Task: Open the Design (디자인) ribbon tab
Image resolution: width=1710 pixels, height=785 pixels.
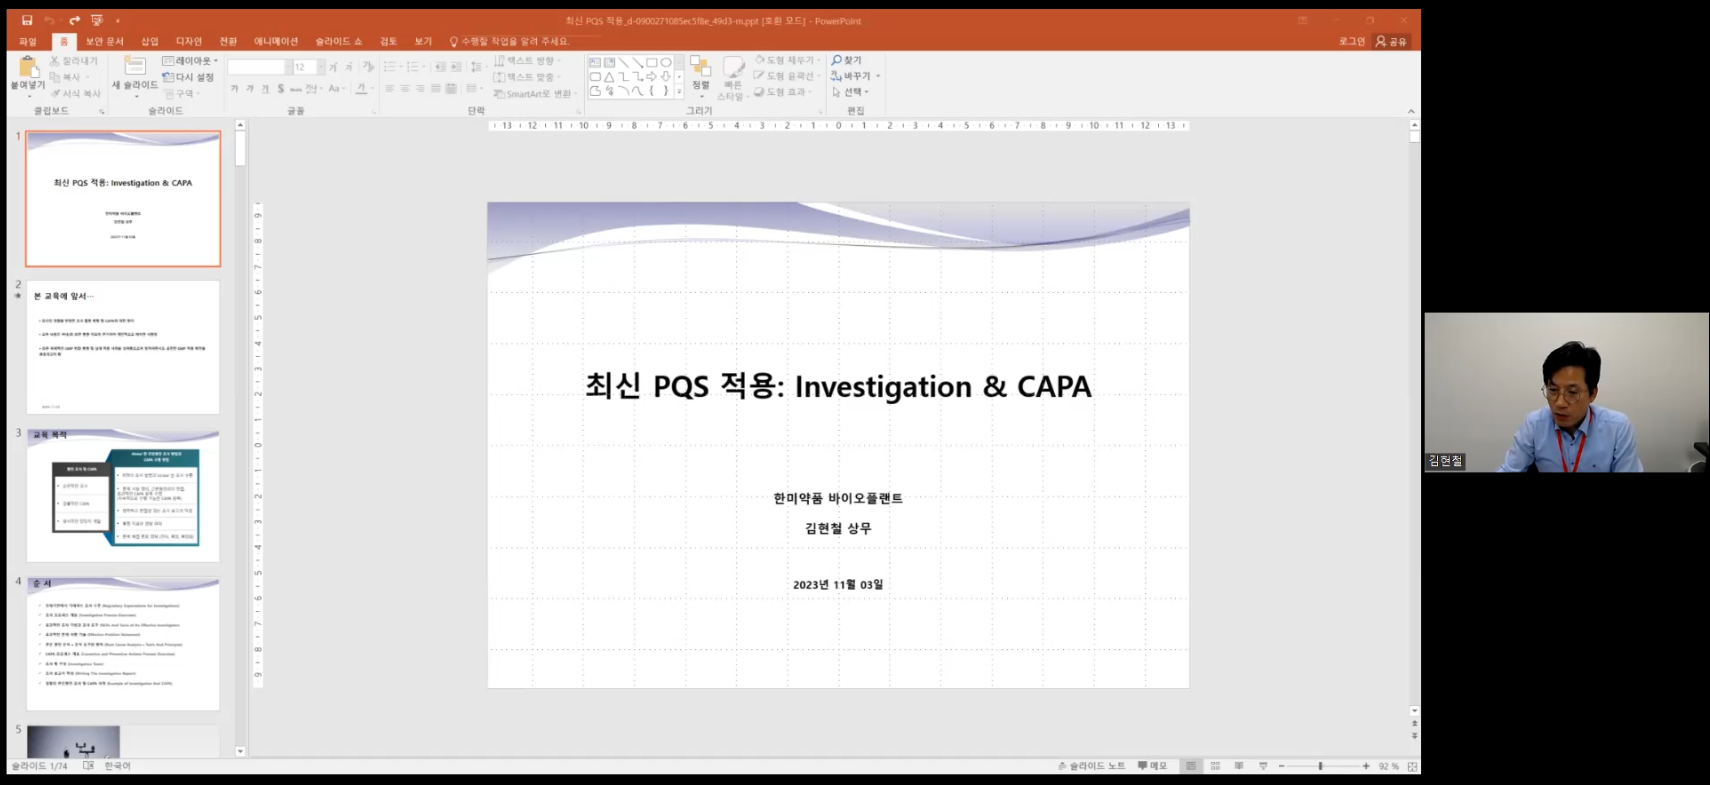Action: [189, 41]
